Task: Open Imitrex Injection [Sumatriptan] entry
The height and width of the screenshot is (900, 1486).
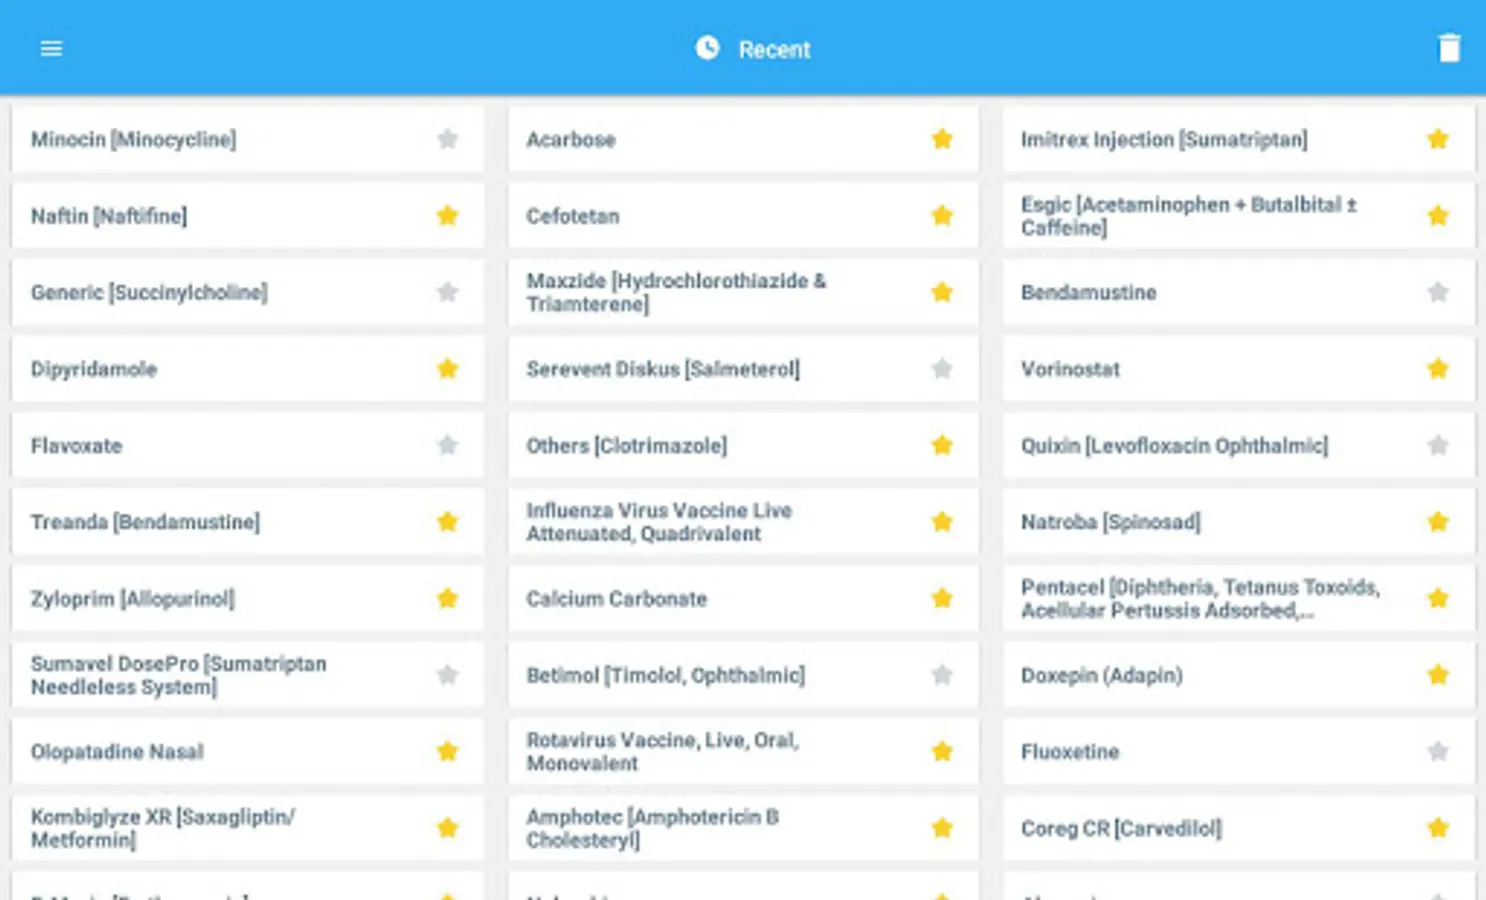Action: click(x=1239, y=139)
